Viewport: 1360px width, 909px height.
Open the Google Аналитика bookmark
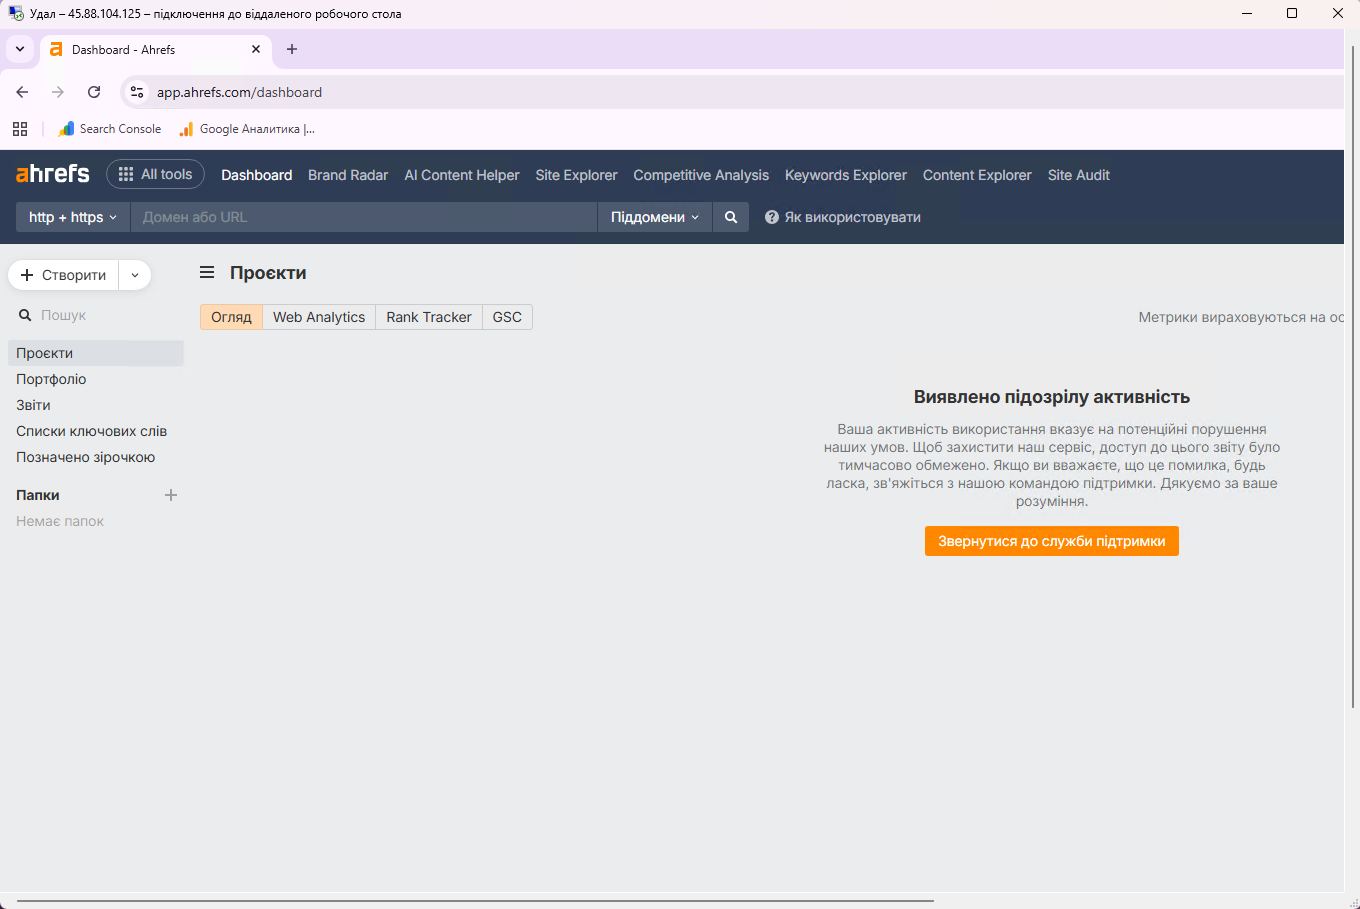247,129
